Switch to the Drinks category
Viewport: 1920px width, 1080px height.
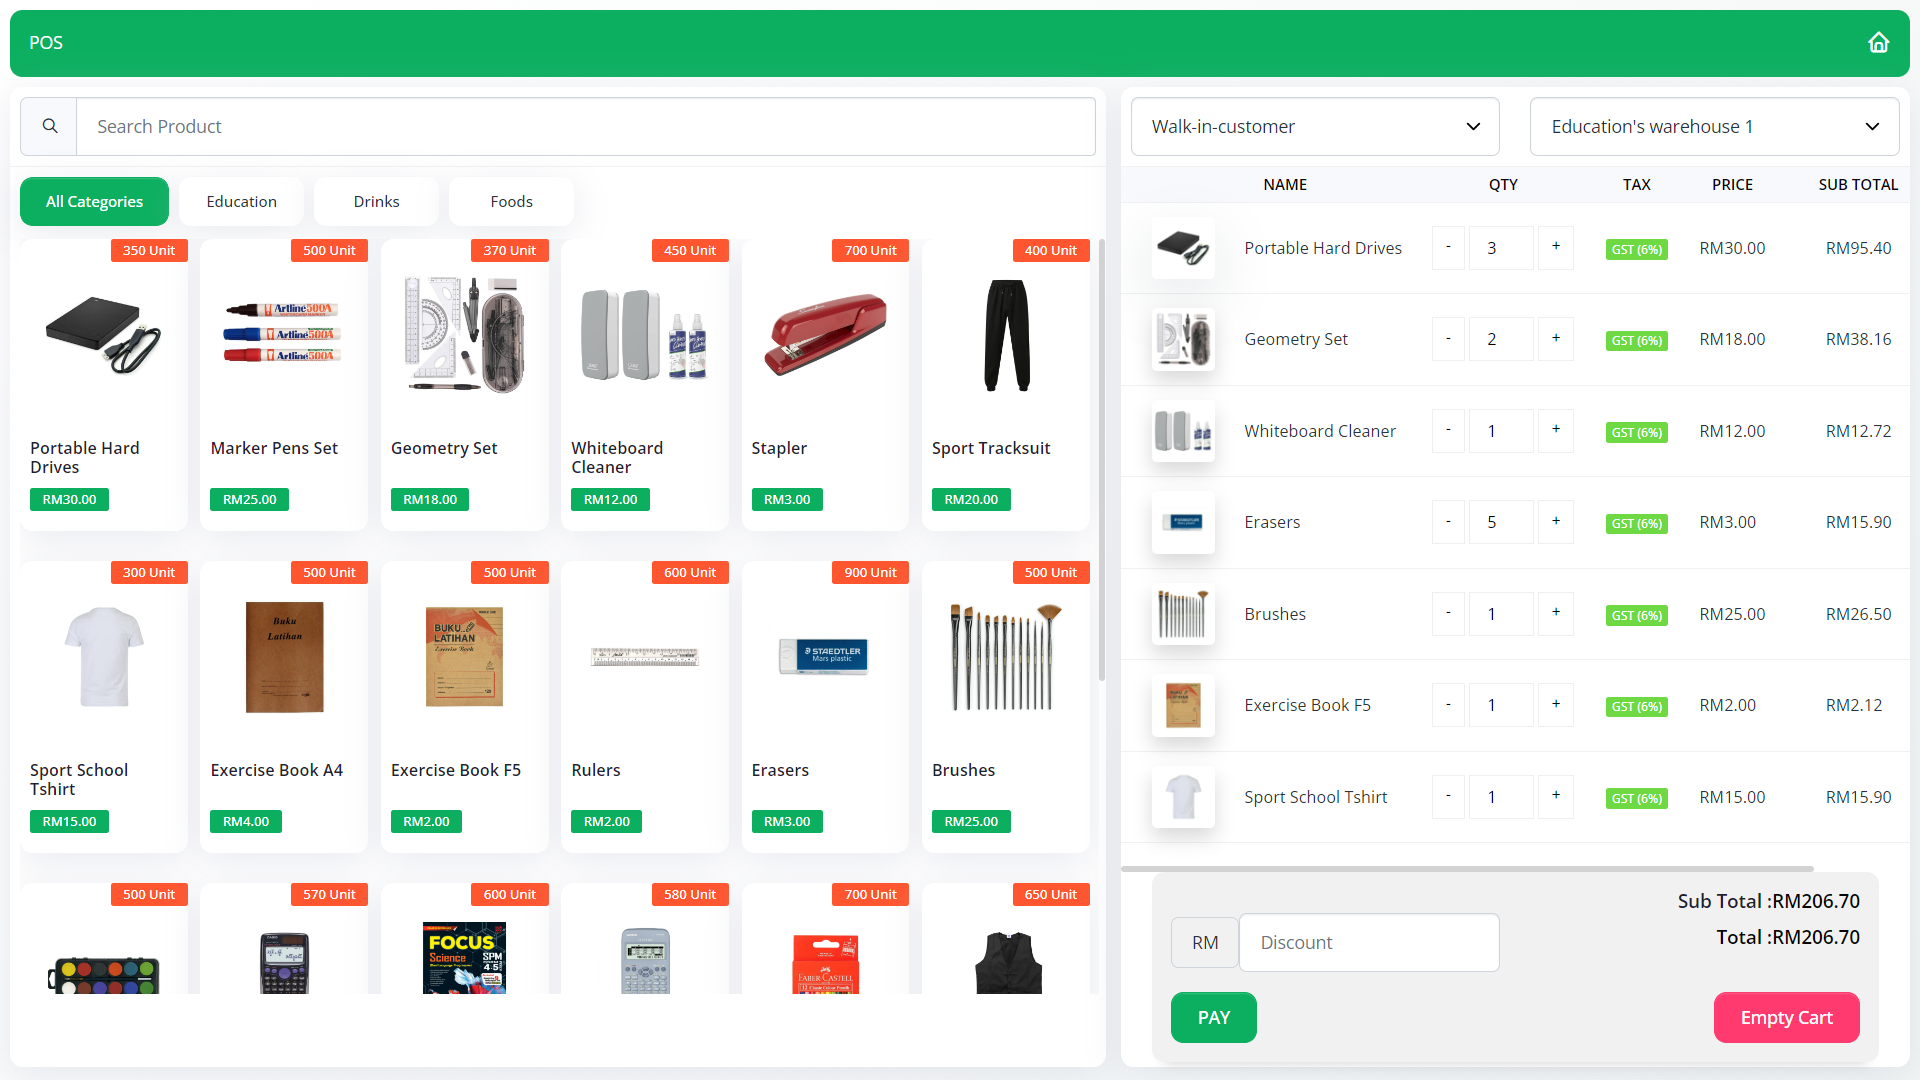click(x=376, y=201)
